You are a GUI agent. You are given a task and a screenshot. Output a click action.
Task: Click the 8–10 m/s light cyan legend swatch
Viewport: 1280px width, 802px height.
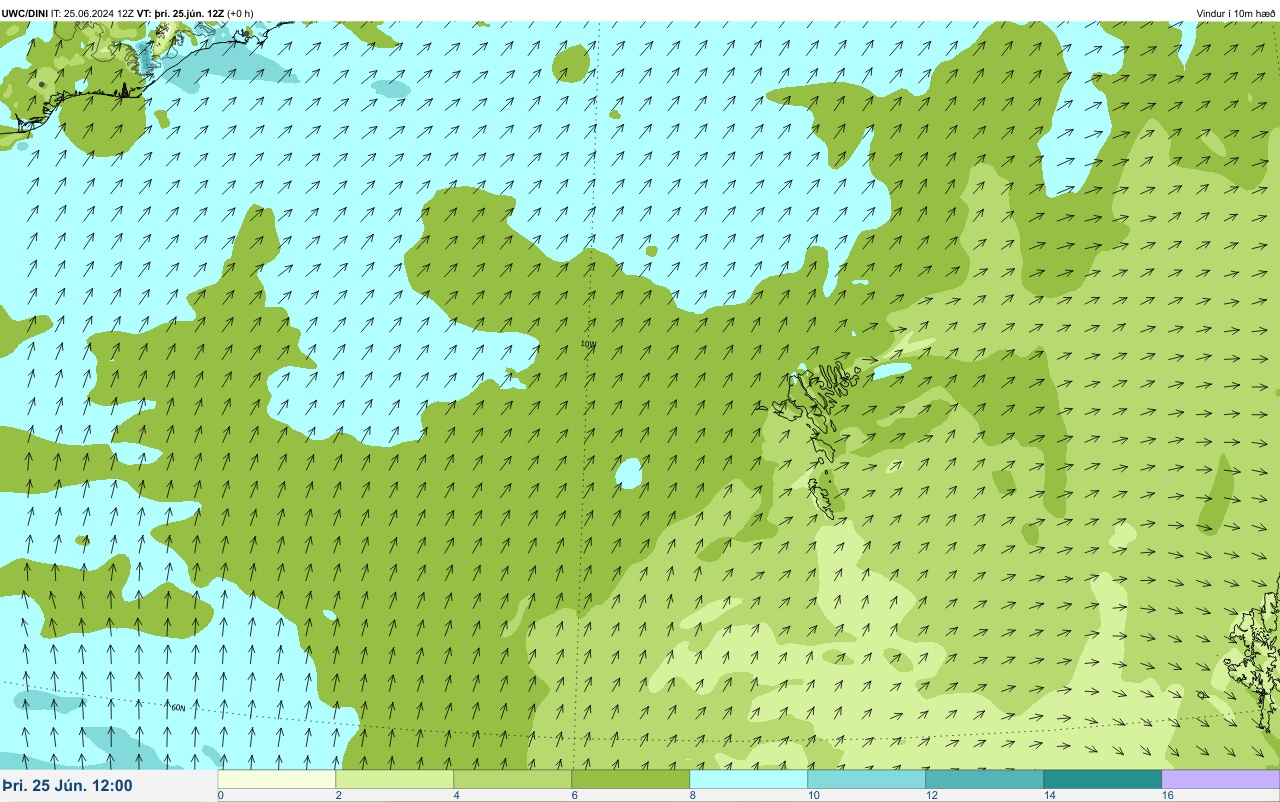pyautogui.click(x=749, y=779)
